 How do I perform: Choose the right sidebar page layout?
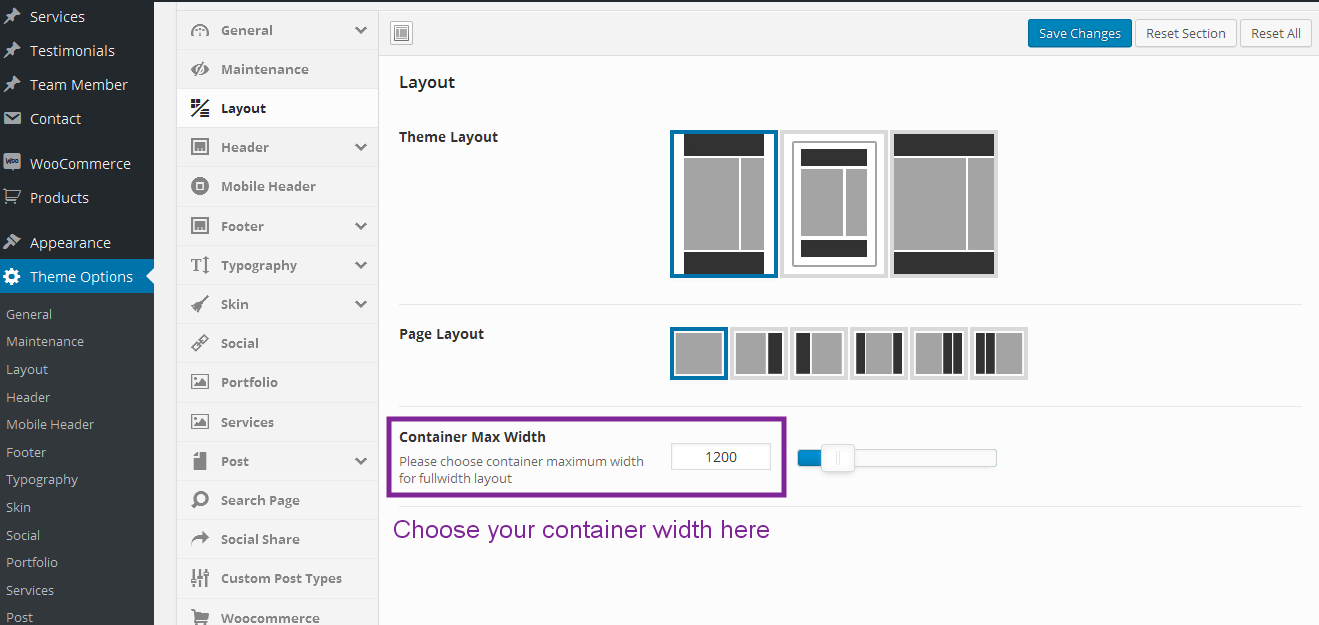[759, 353]
